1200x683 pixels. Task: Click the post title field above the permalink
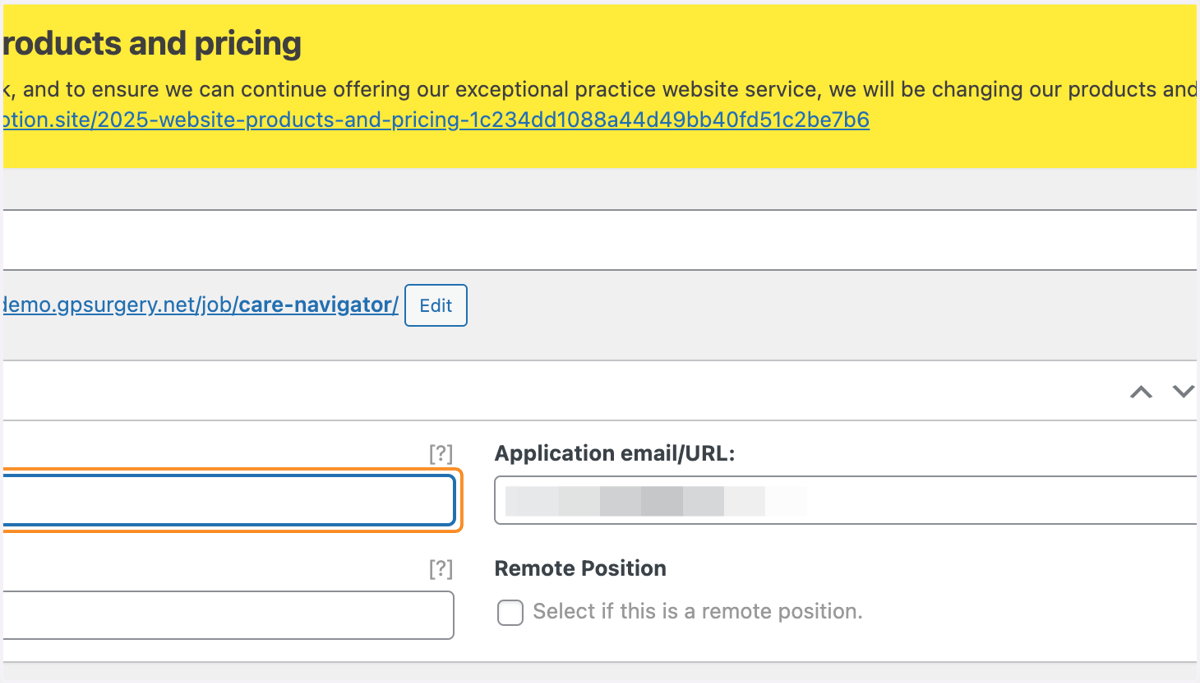tap(600, 240)
